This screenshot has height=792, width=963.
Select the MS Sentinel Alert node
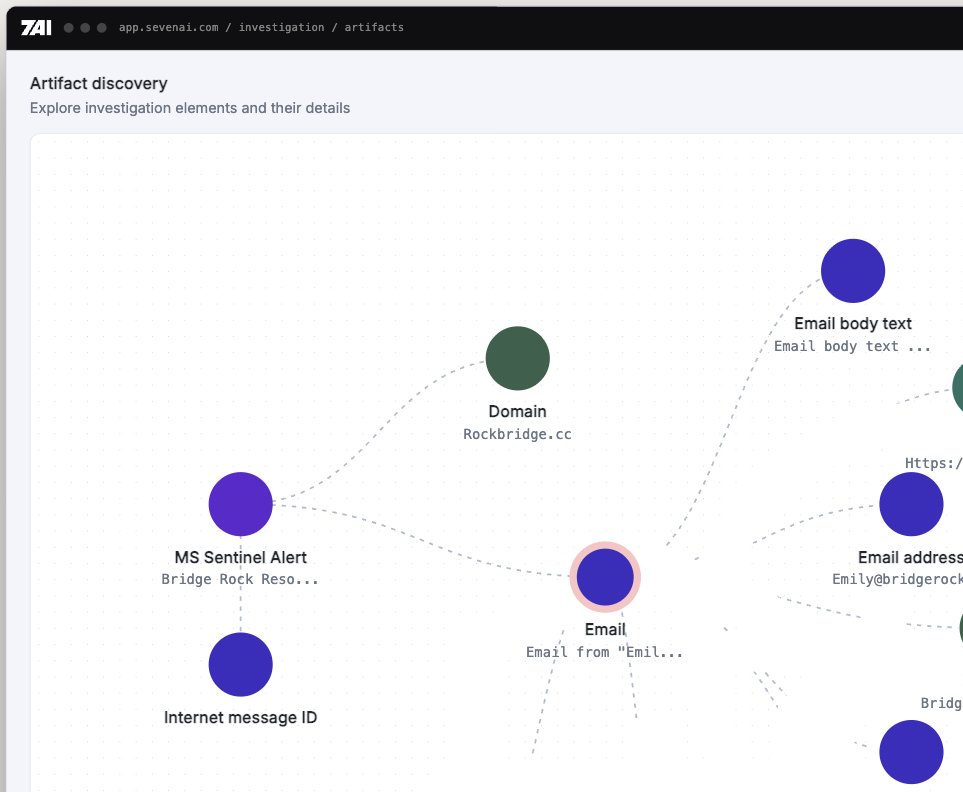(x=240, y=504)
